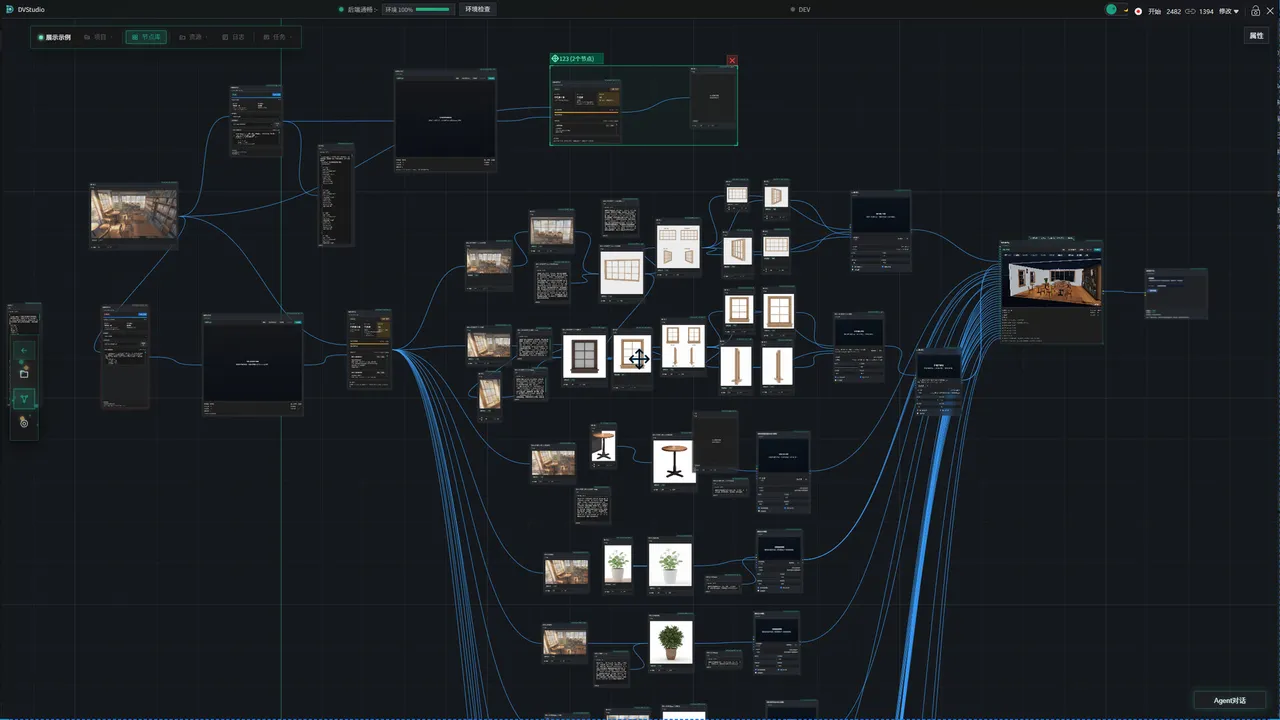Select the bushy green potted plant thumbnail
The image size is (1280, 720).
pyautogui.click(x=670, y=641)
